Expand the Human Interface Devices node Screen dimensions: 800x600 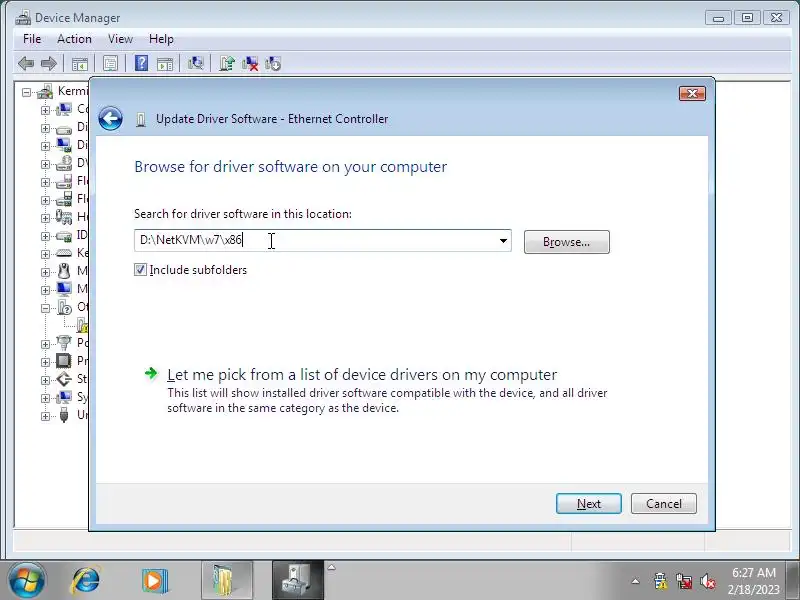[x=45, y=218]
